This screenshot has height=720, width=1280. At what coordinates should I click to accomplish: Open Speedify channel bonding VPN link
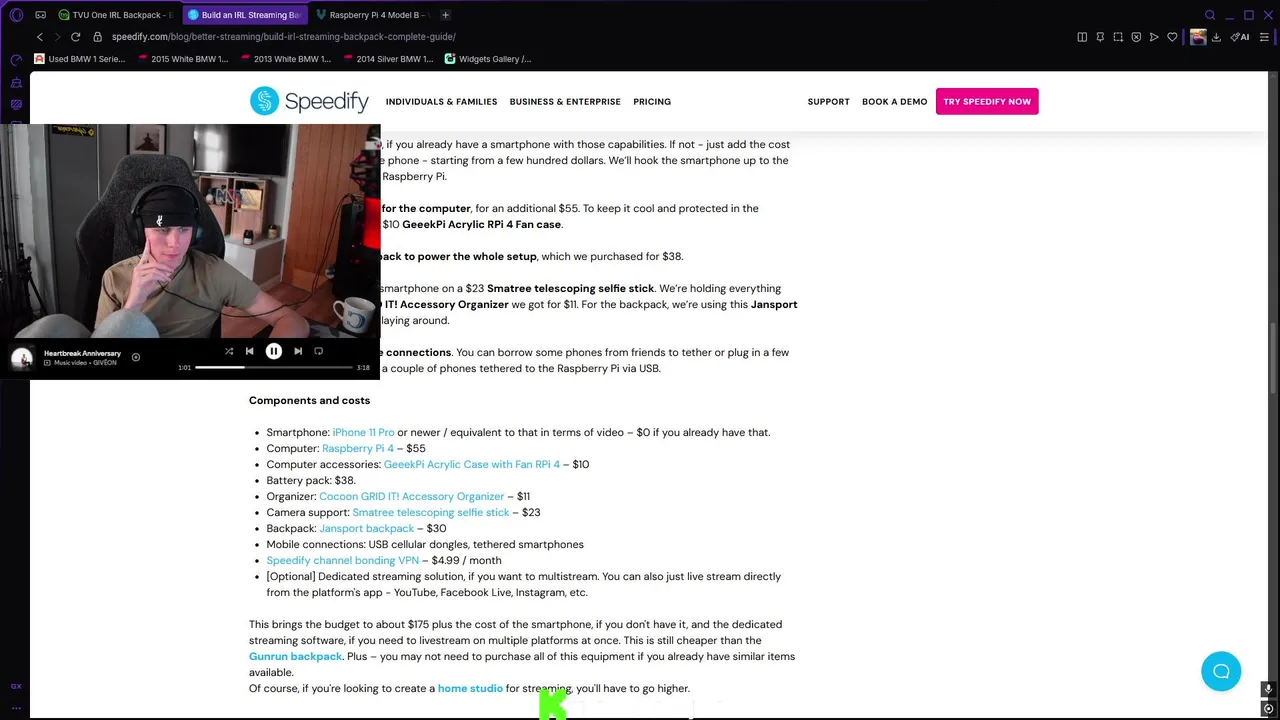[x=343, y=560]
